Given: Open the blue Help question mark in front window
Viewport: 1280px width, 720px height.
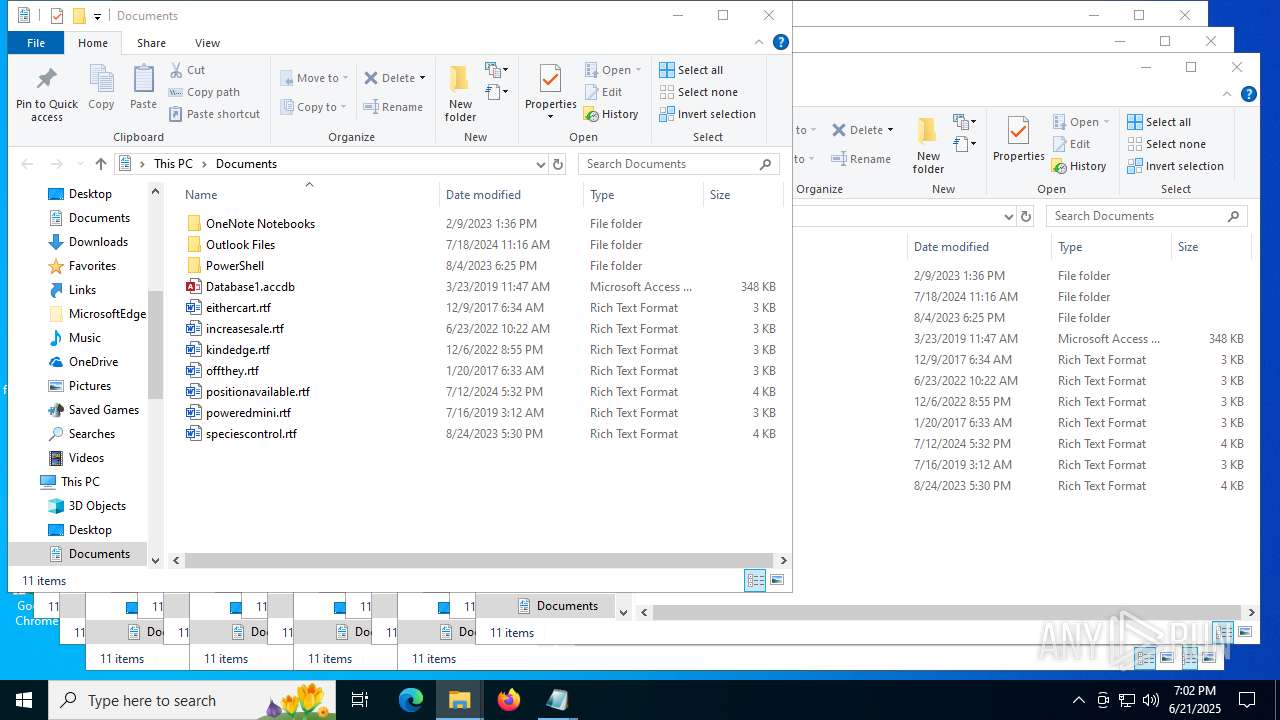Looking at the screenshot, I should [x=781, y=42].
